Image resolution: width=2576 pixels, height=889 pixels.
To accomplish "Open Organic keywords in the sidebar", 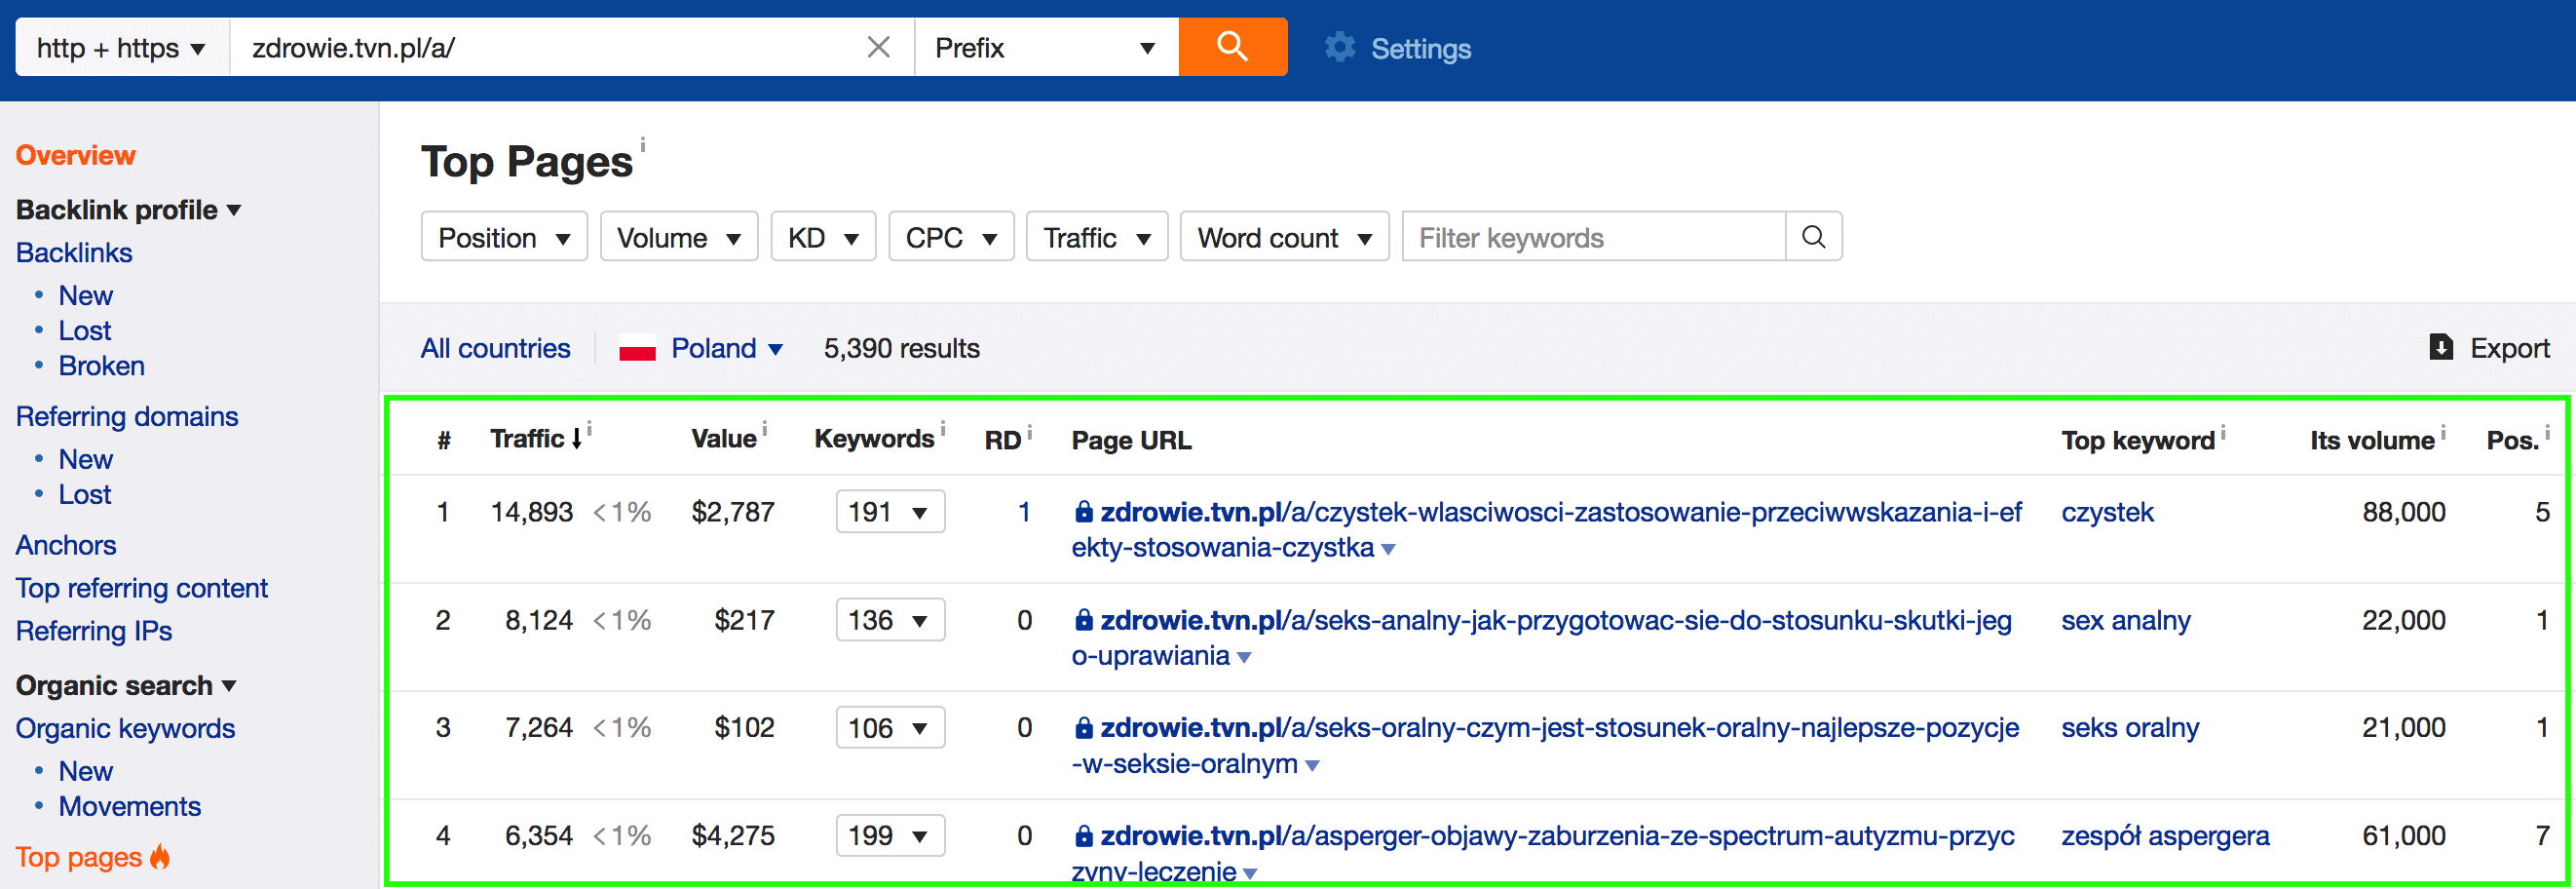I will click(x=125, y=728).
